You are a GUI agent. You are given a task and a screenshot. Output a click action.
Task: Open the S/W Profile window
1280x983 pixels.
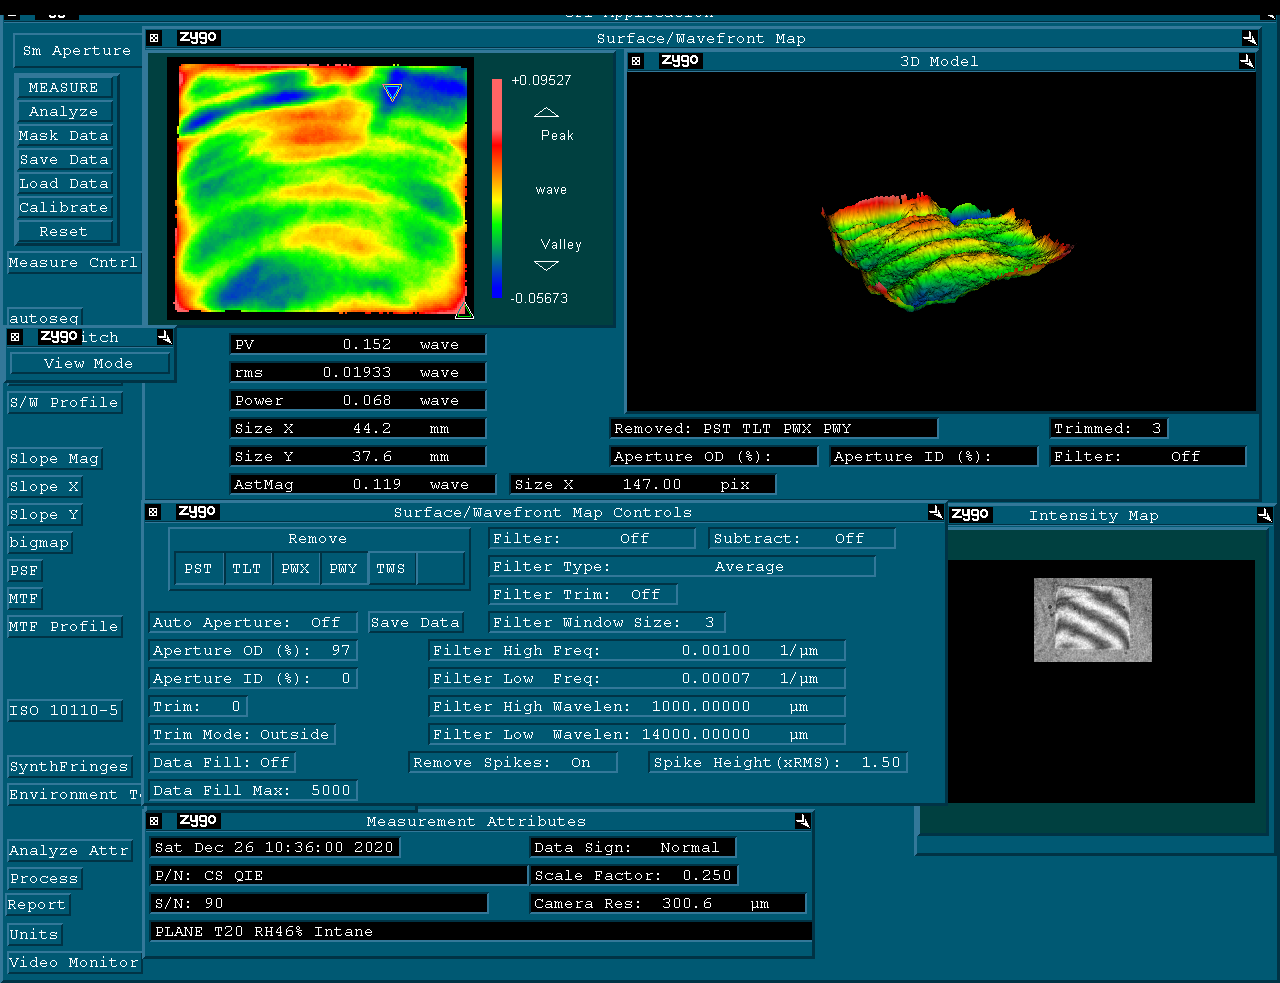[64, 402]
